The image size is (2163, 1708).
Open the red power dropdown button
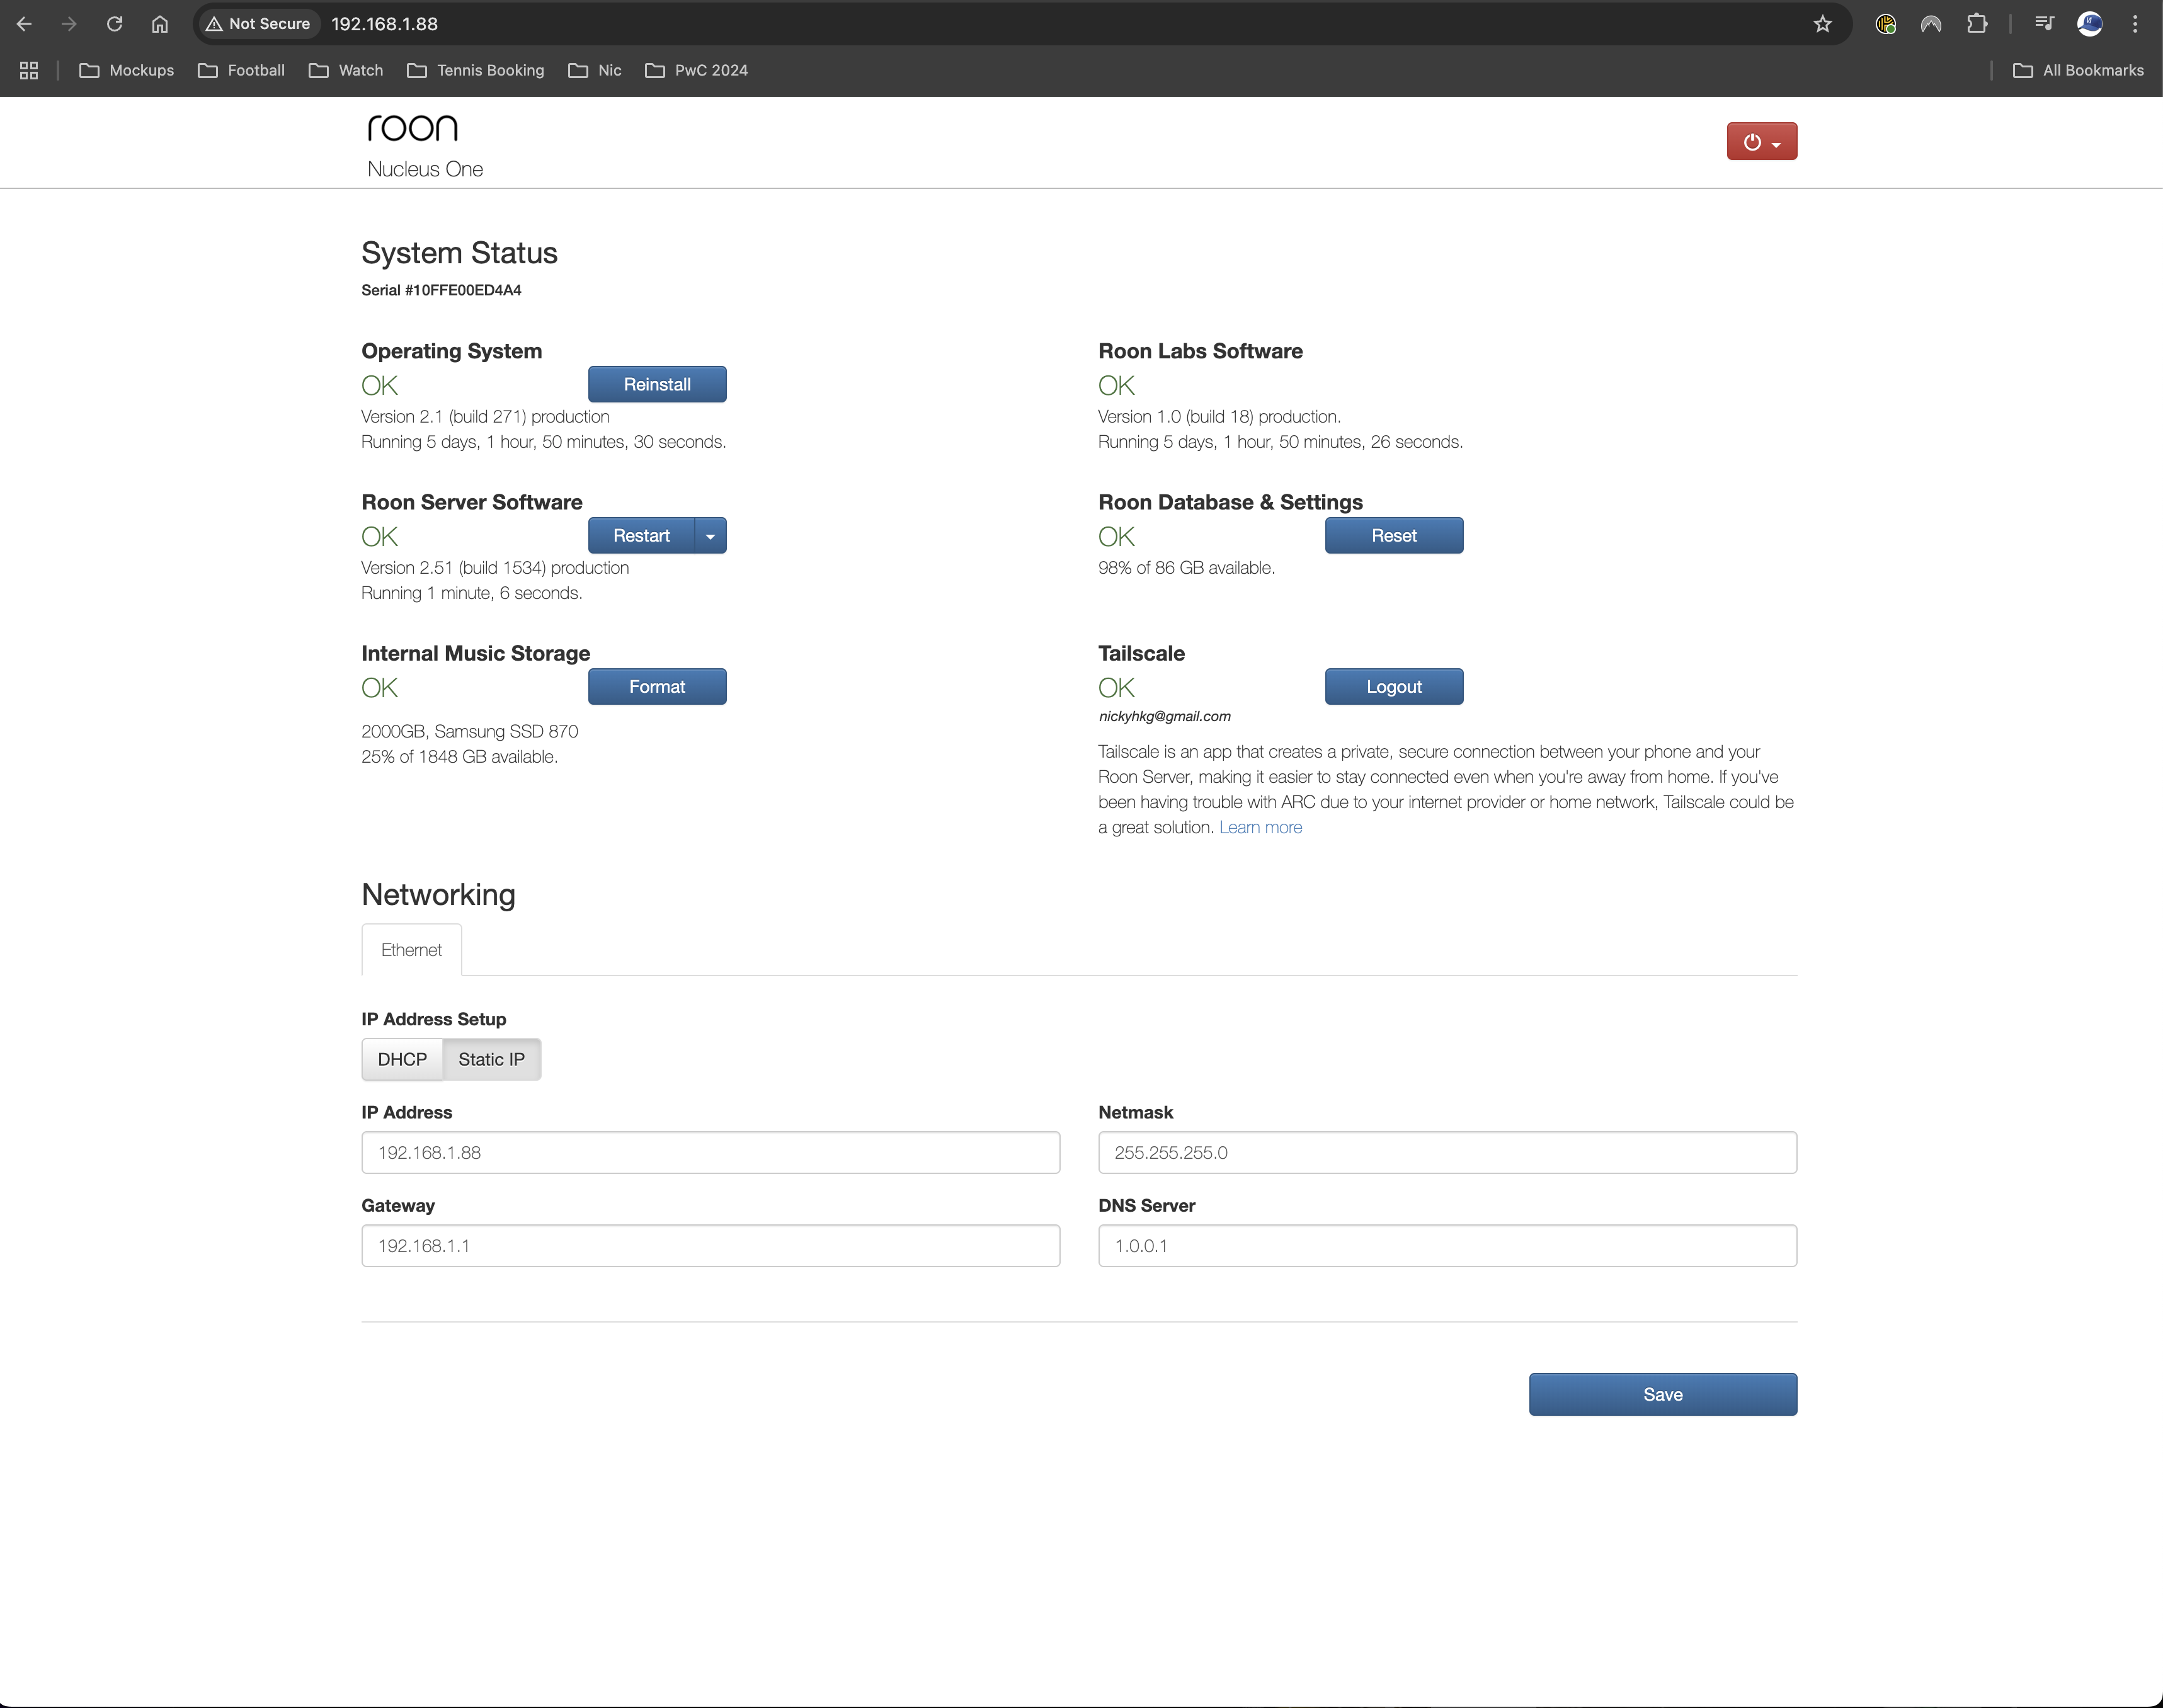tap(1762, 142)
